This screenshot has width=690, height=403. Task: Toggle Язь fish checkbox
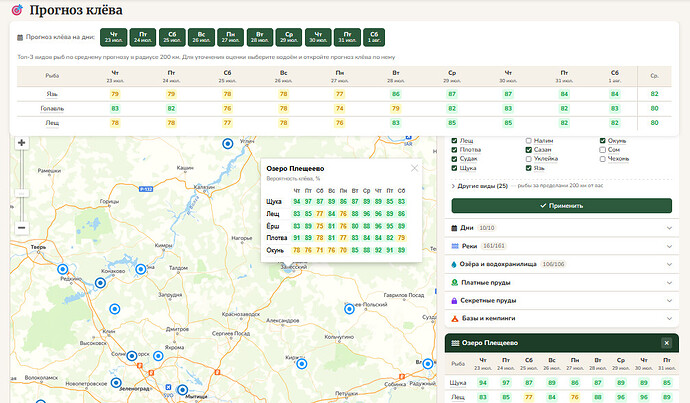coord(529,168)
